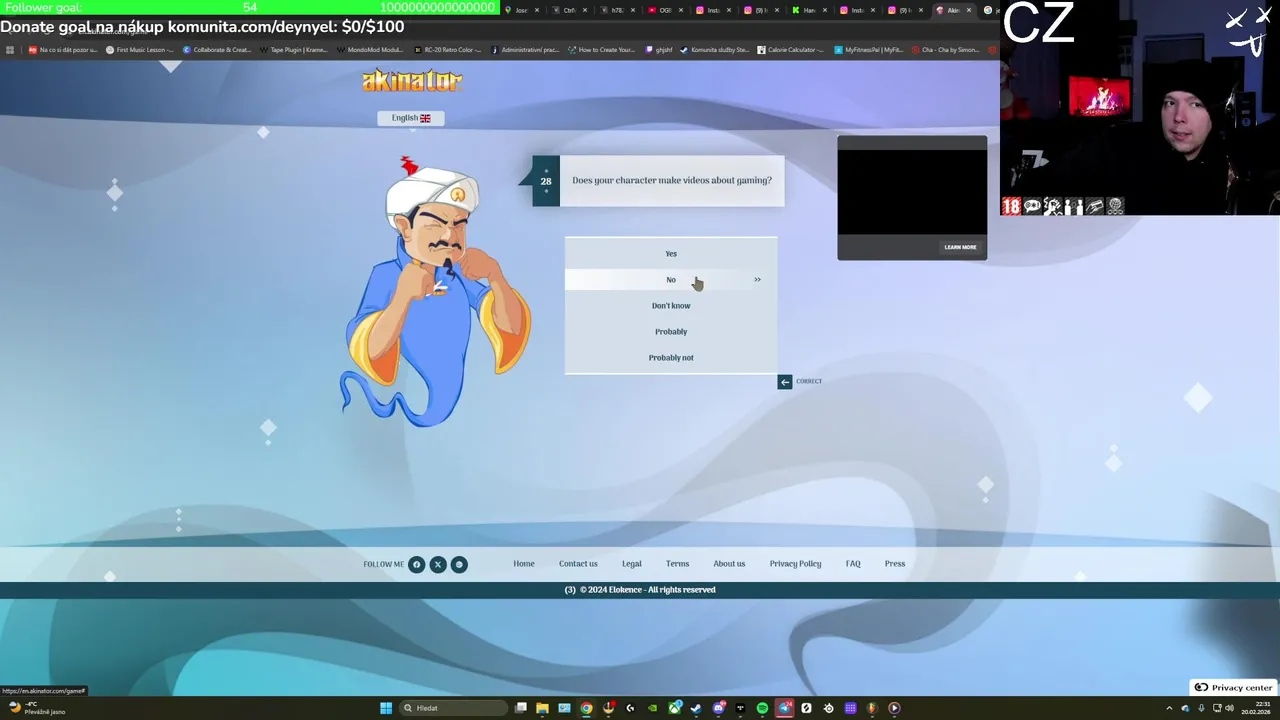
Task: Switch to the OGI YouTube browser tab
Action: click(666, 10)
